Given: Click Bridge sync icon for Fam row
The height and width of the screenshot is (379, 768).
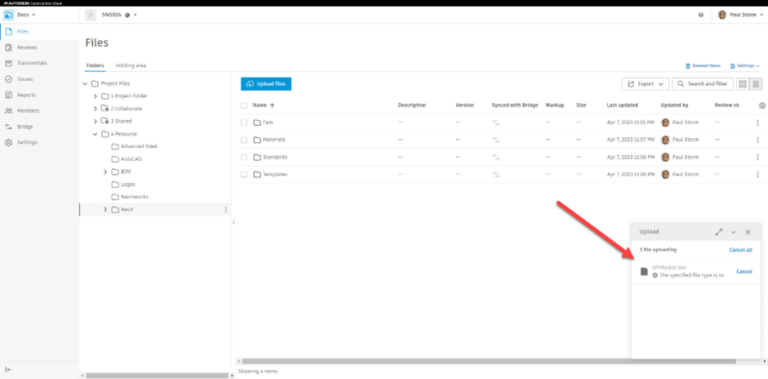Looking at the screenshot, I should tap(496, 122).
